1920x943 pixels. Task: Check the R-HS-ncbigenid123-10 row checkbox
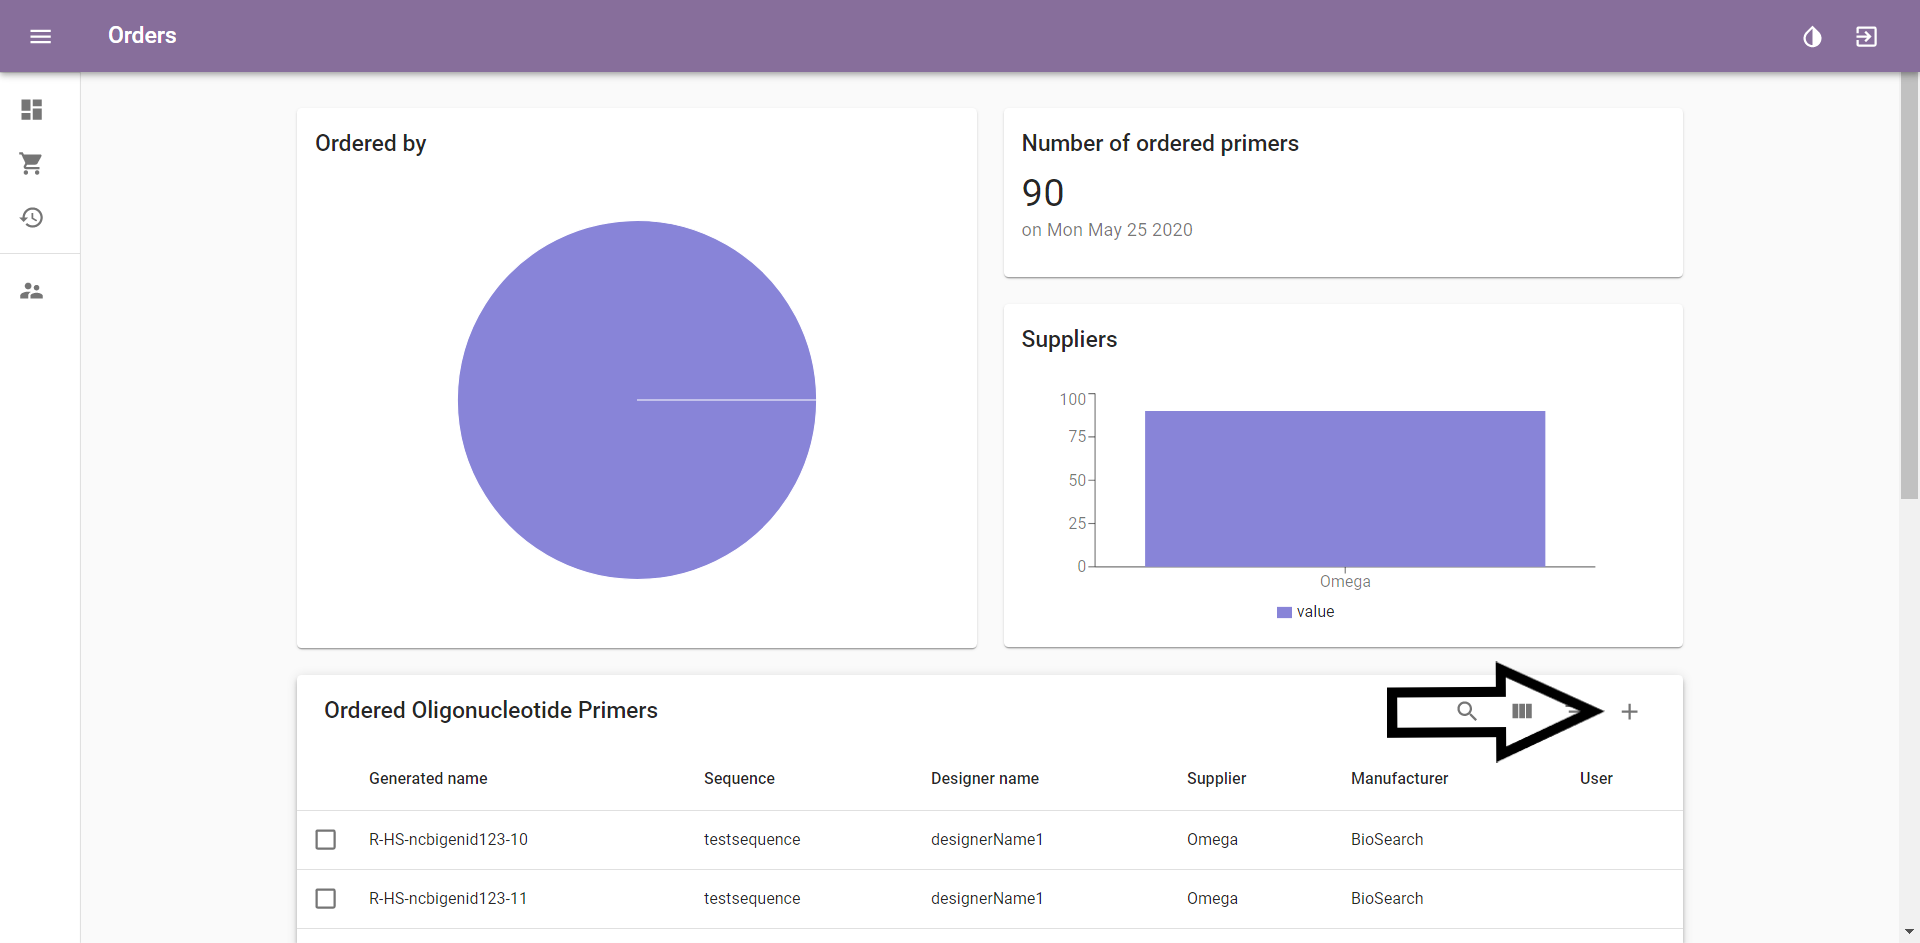(x=326, y=839)
